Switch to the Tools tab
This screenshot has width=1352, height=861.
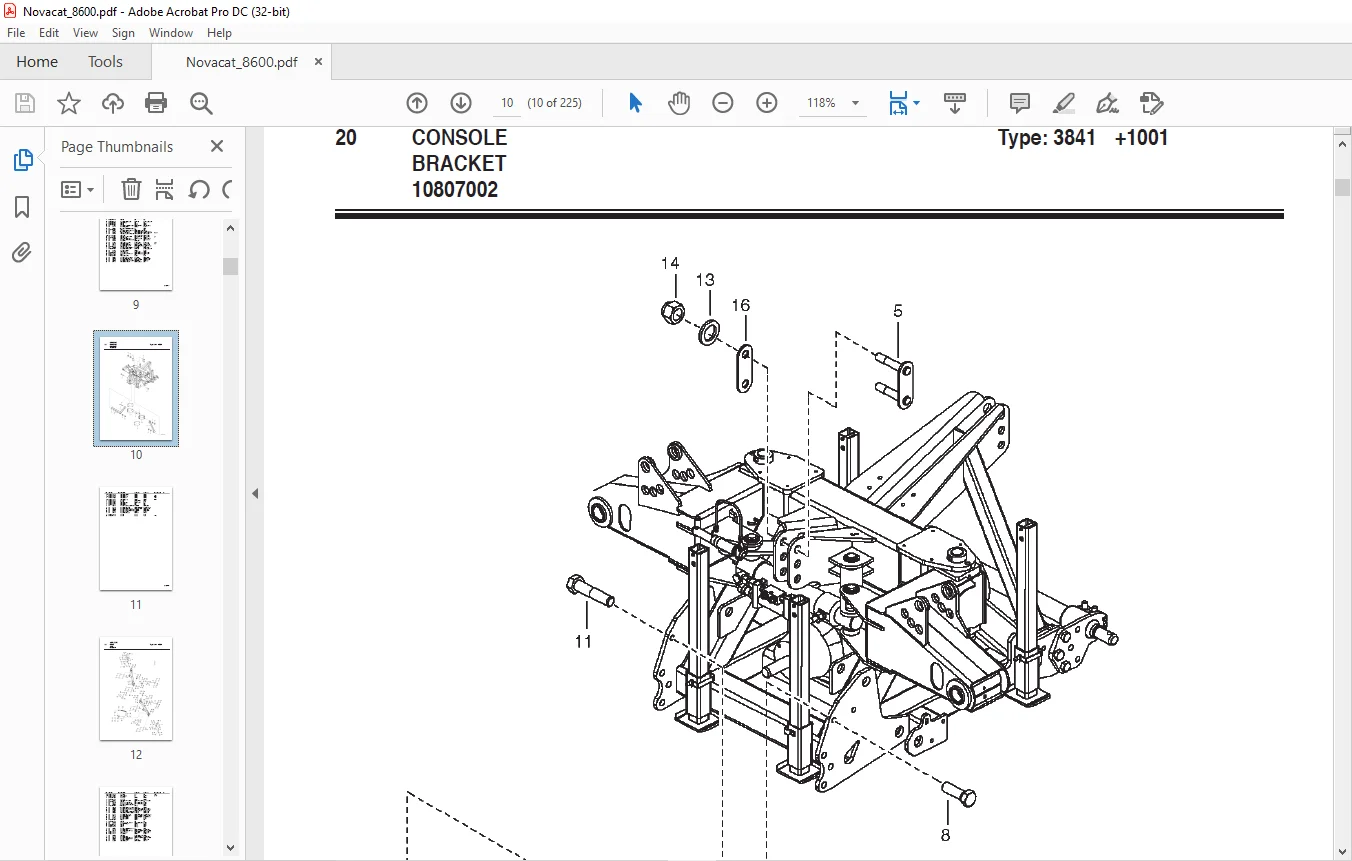(x=105, y=61)
